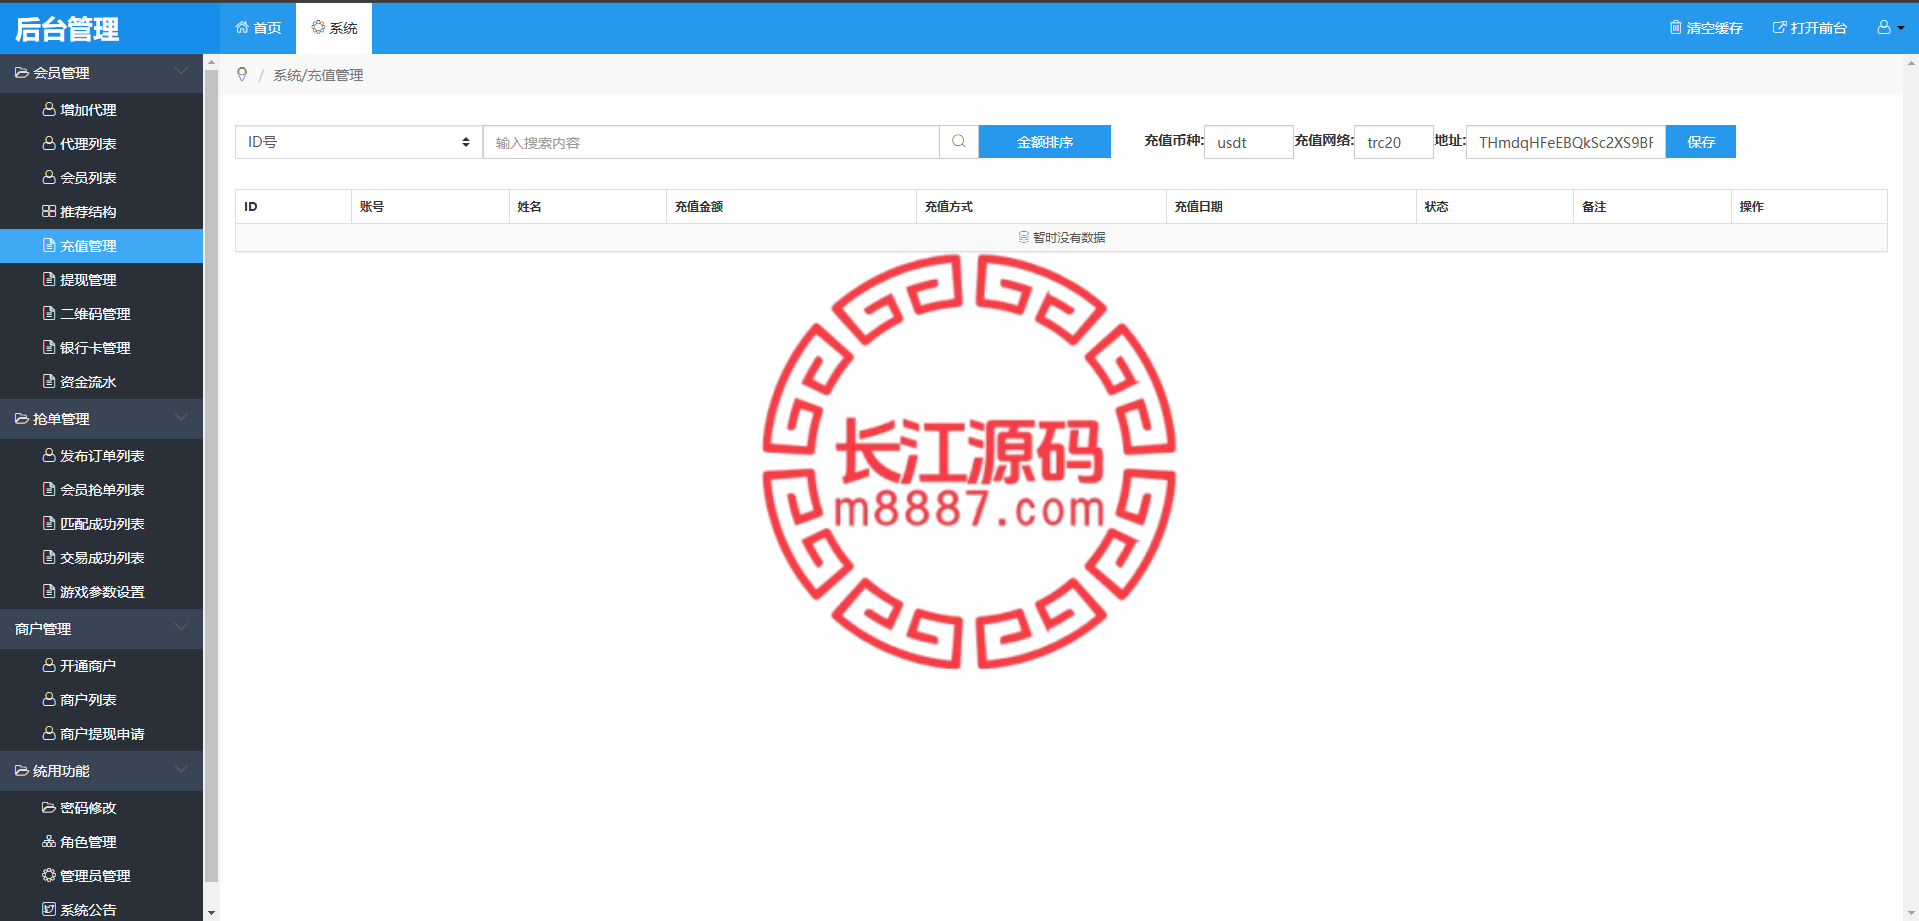The width and height of the screenshot is (1919, 921).
Task: Click the 地址 wallet address field
Action: coord(1566,142)
